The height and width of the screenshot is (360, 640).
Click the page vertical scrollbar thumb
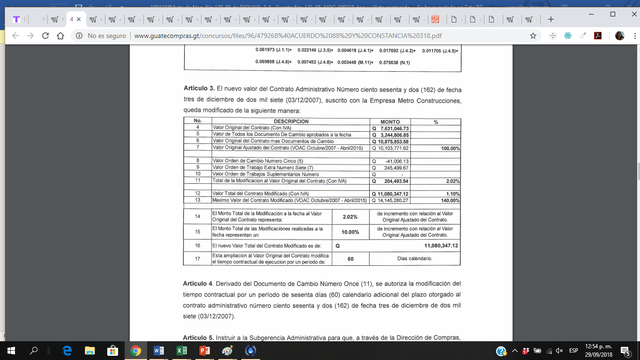coord(638,171)
